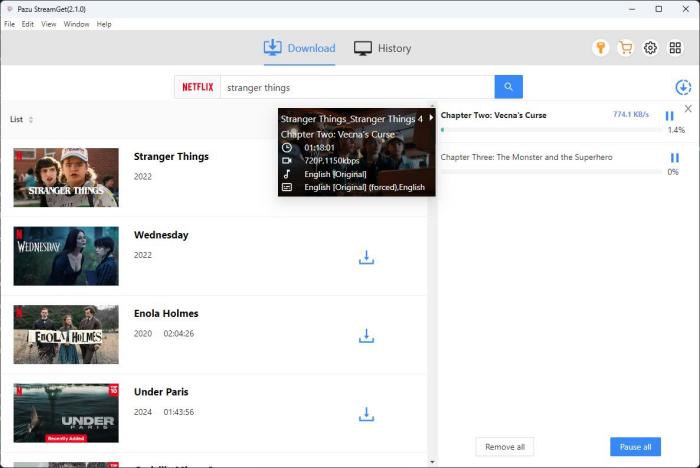
Task: Select the Stranger Things title text
Action: pos(171,156)
